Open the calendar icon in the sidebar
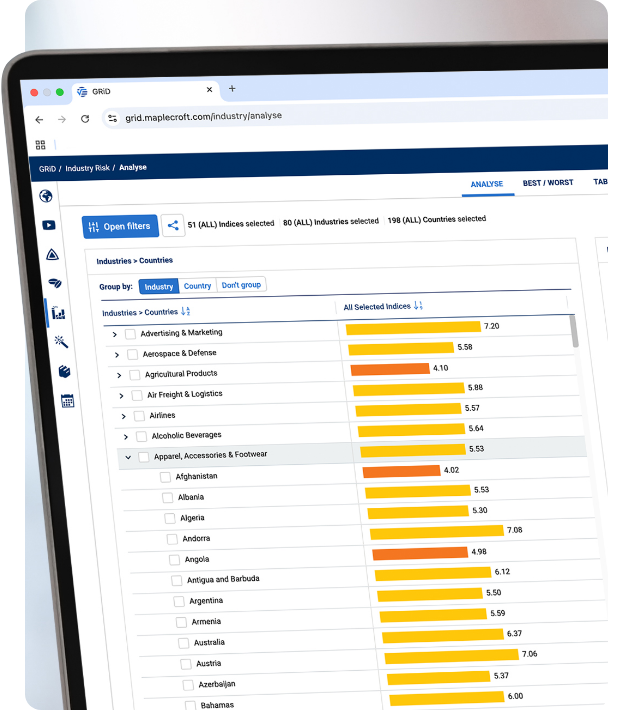The width and height of the screenshot is (631, 710). pyautogui.click(x=67, y=401)
